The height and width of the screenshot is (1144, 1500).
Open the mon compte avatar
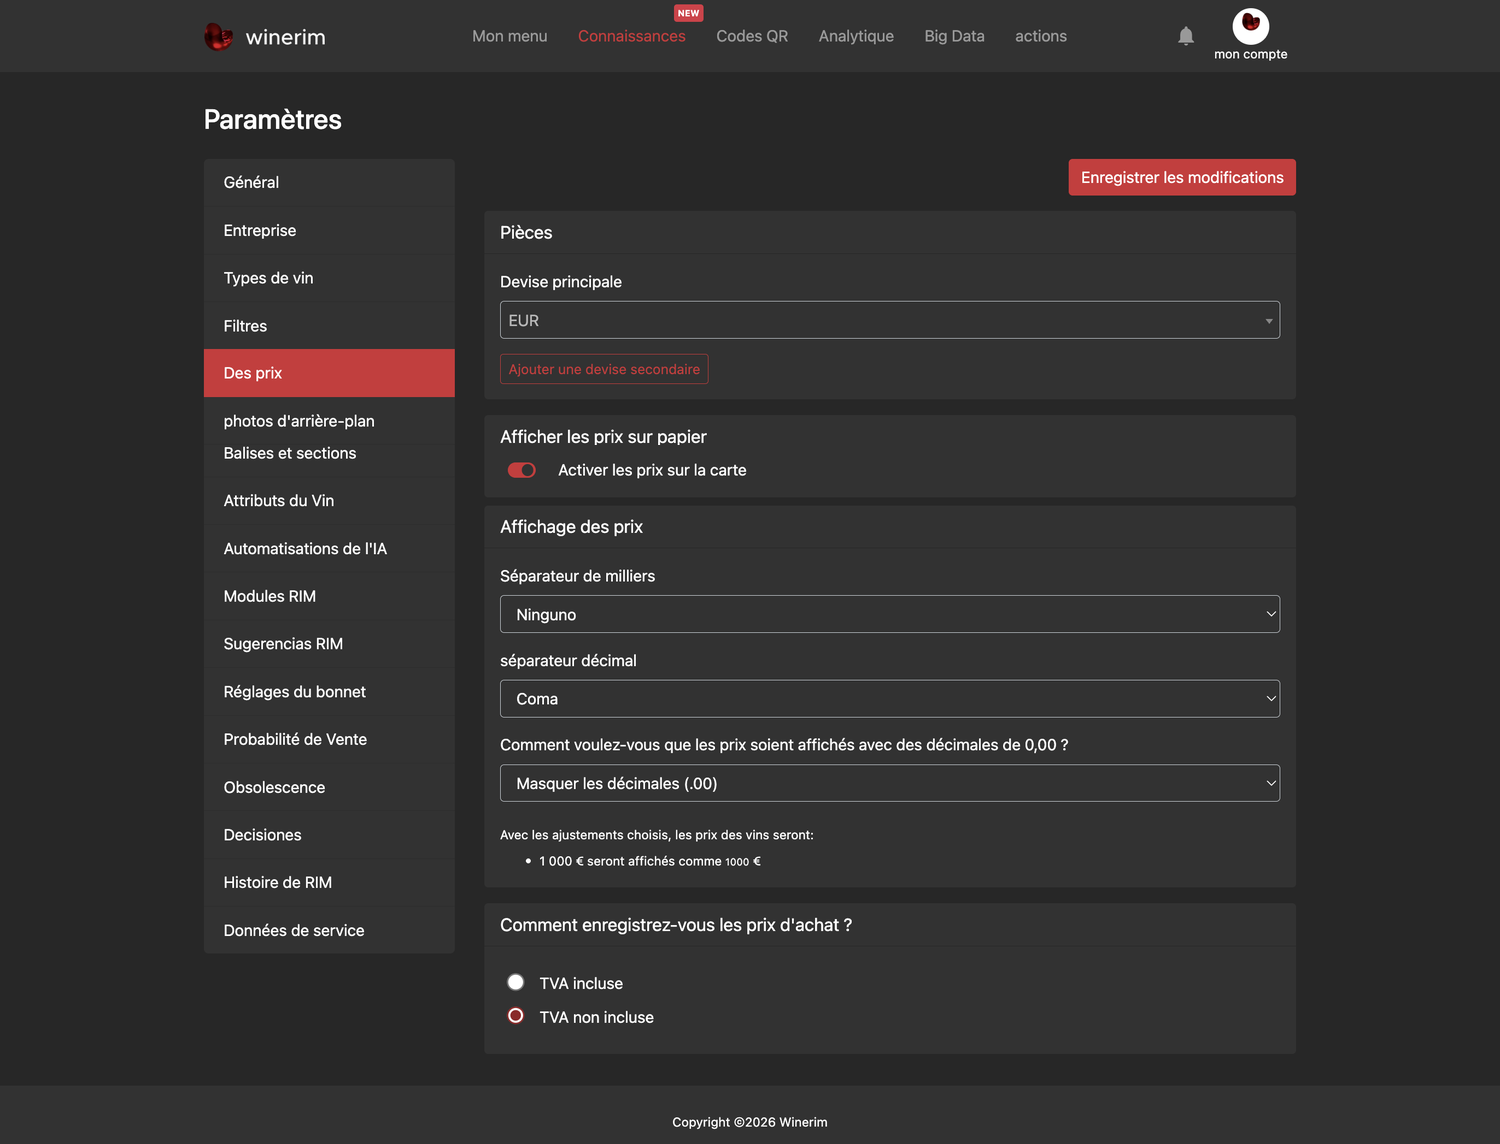click(1250, 26)
